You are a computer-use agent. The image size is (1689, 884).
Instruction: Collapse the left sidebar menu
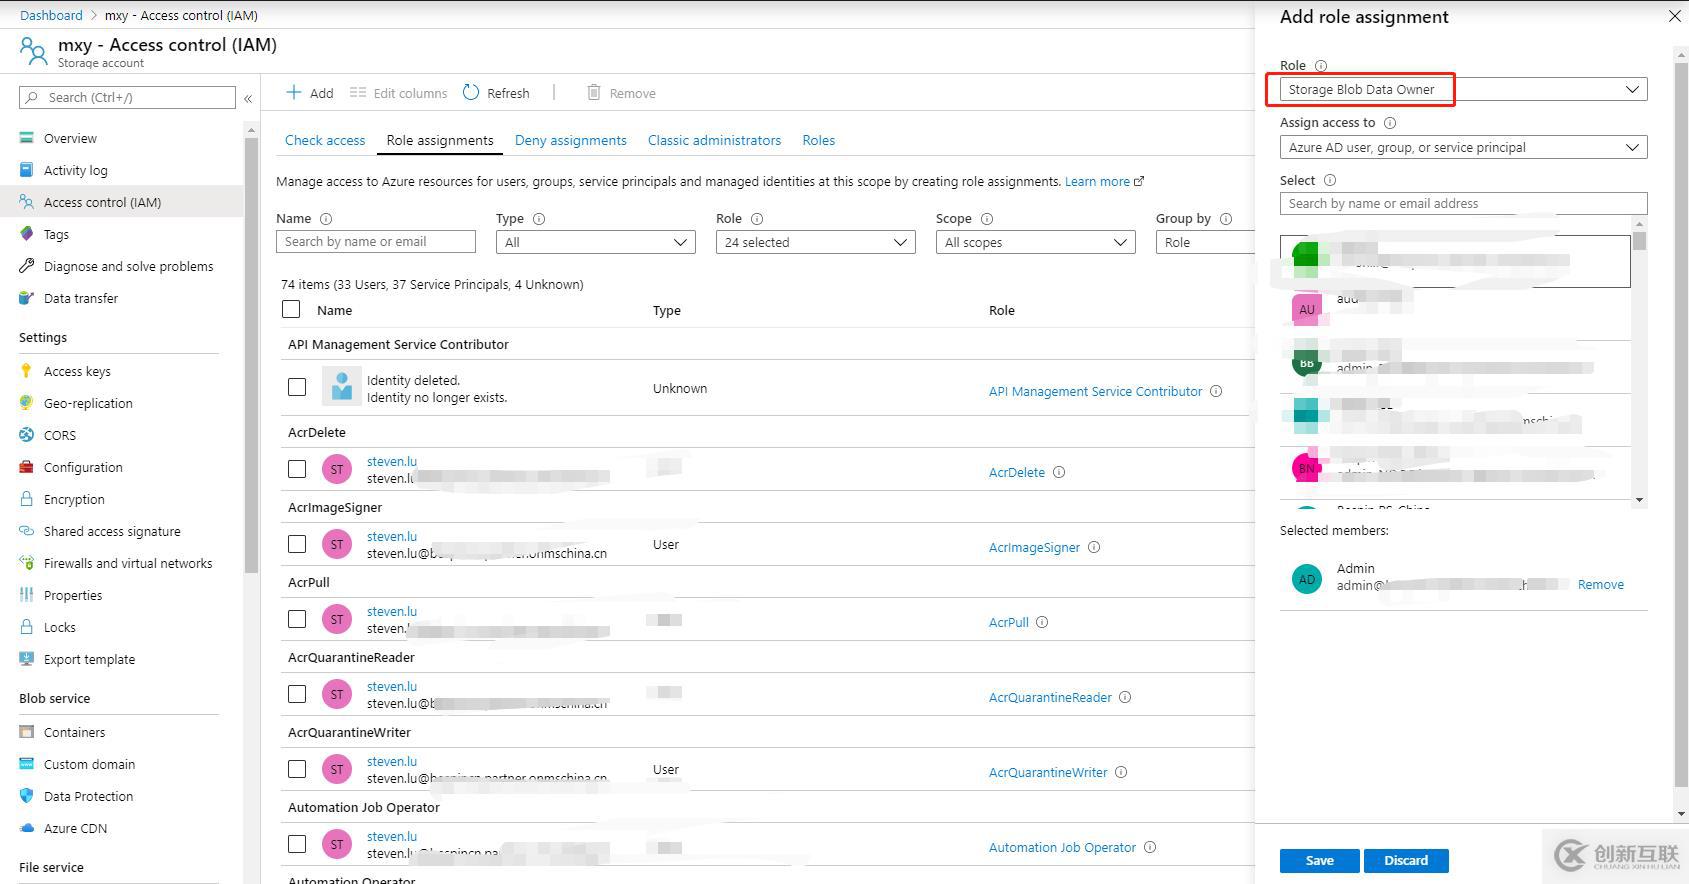coord(248,98)
